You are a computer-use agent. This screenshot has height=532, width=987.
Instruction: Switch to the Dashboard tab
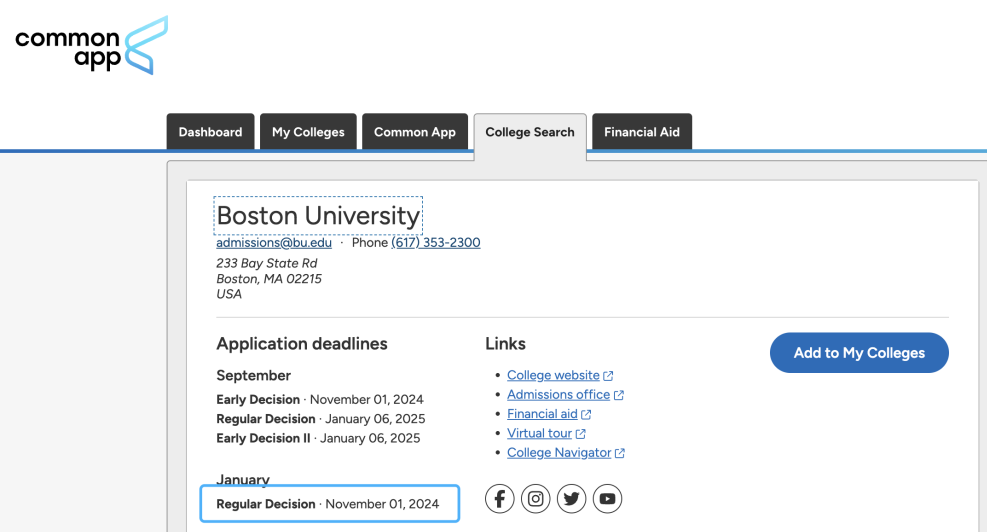(x=210, y=132)
